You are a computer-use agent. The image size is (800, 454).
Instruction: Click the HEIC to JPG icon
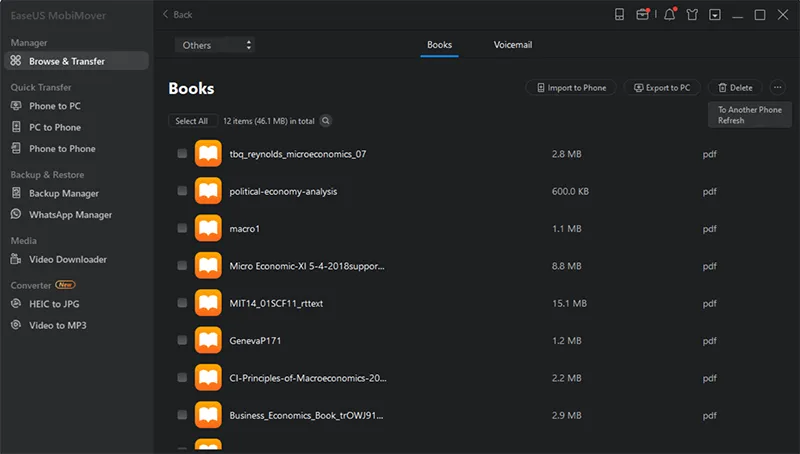tap(16, 304)
